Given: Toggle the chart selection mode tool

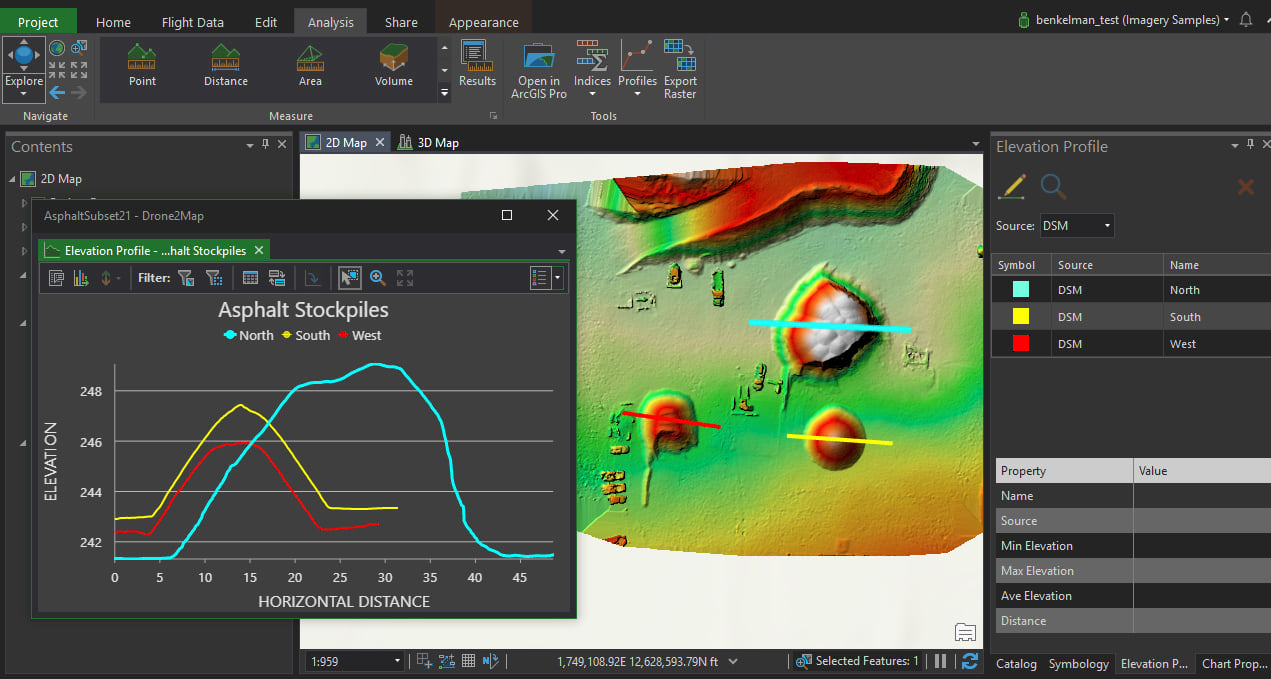Looking at the screenshot, I should (350, 278).
